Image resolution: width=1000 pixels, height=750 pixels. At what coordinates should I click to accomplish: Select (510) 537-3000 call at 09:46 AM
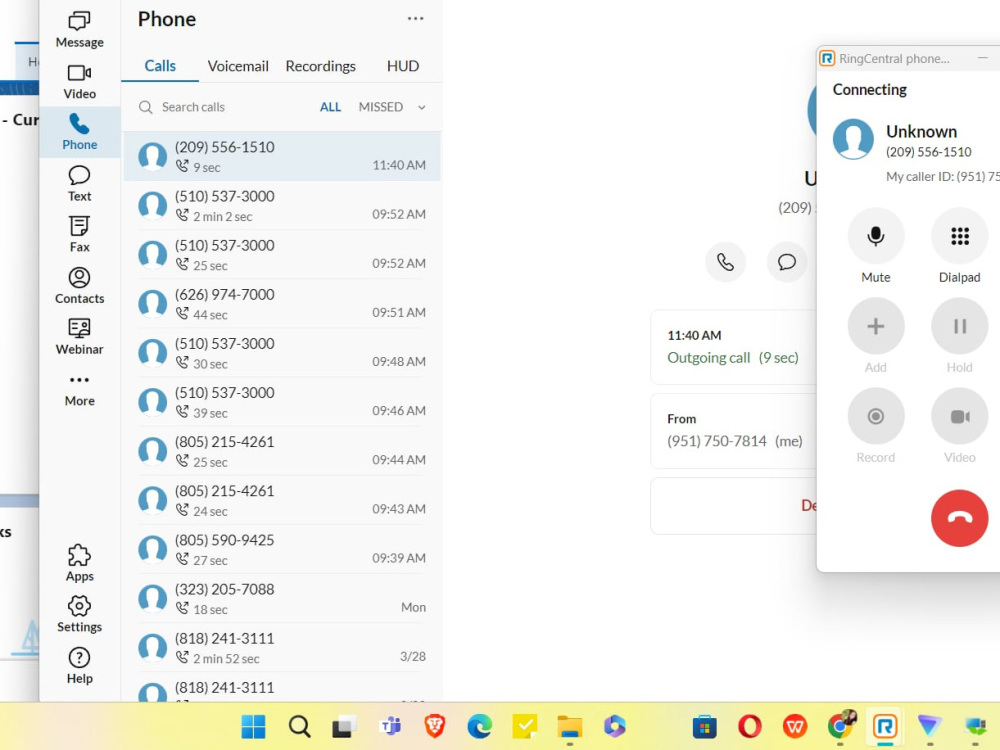click(281, 402)
